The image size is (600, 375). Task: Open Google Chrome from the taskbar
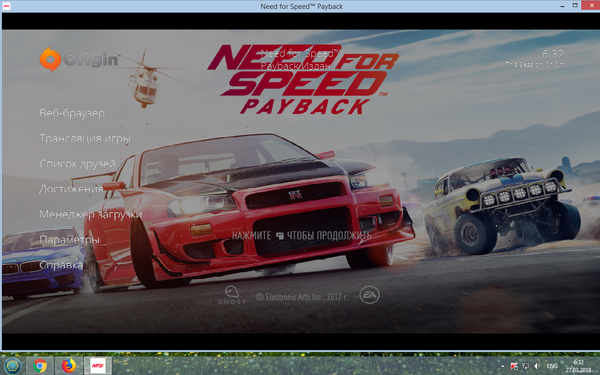tap(40, 366)
